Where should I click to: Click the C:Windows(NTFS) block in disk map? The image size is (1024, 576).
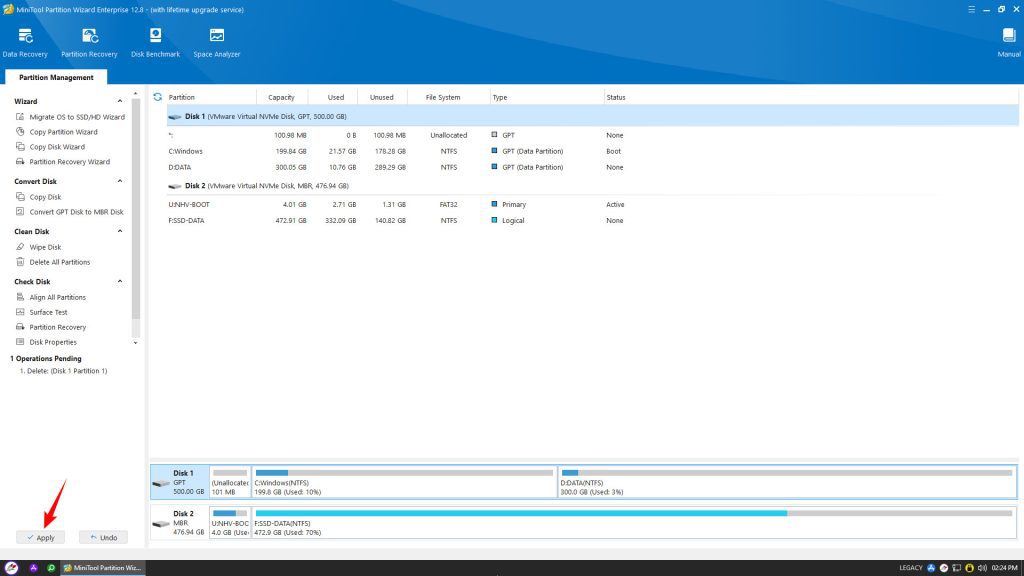[x=404, y=482]
